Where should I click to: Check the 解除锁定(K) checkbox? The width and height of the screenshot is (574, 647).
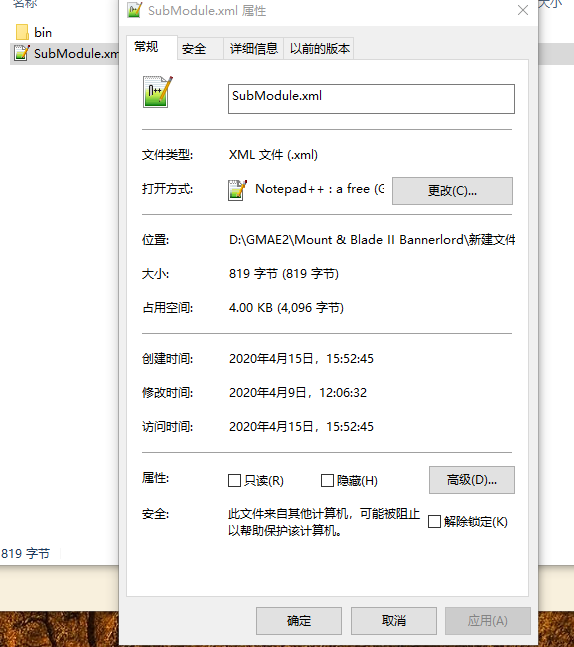pos(434,522)
